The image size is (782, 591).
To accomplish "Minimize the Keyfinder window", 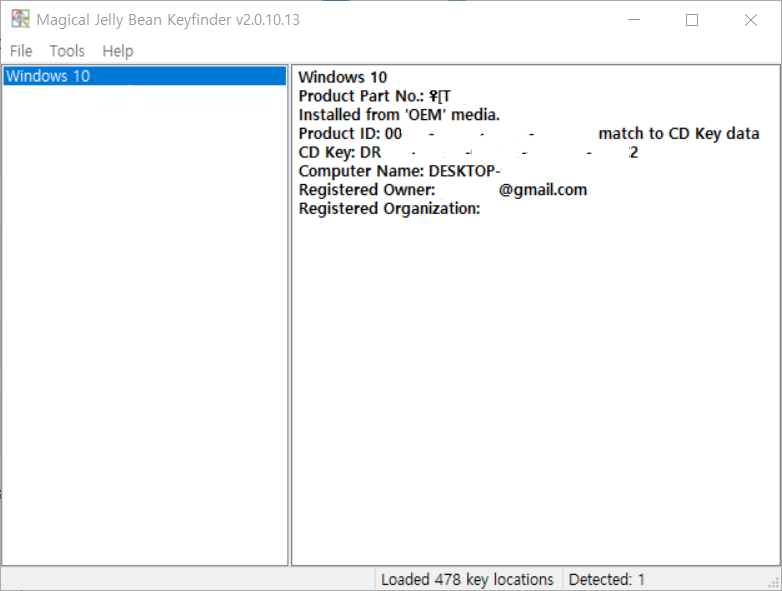I will coord(634,19).
